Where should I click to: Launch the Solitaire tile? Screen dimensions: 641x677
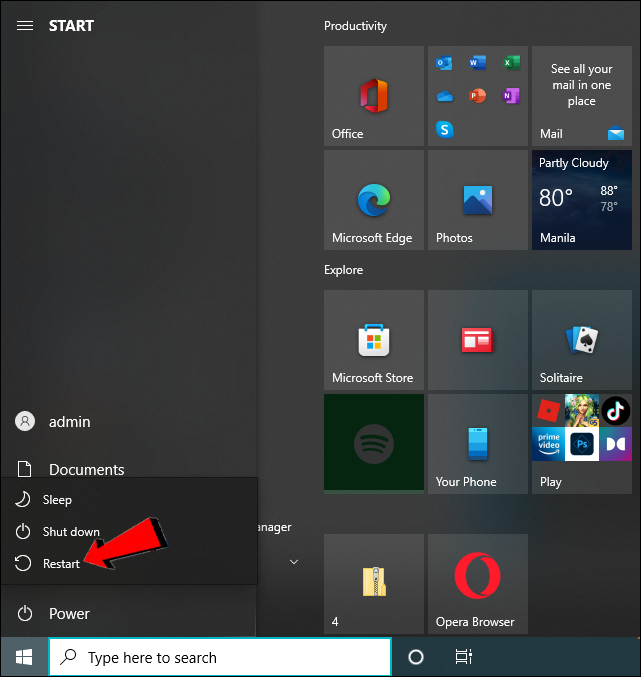[x=582, y=340]
